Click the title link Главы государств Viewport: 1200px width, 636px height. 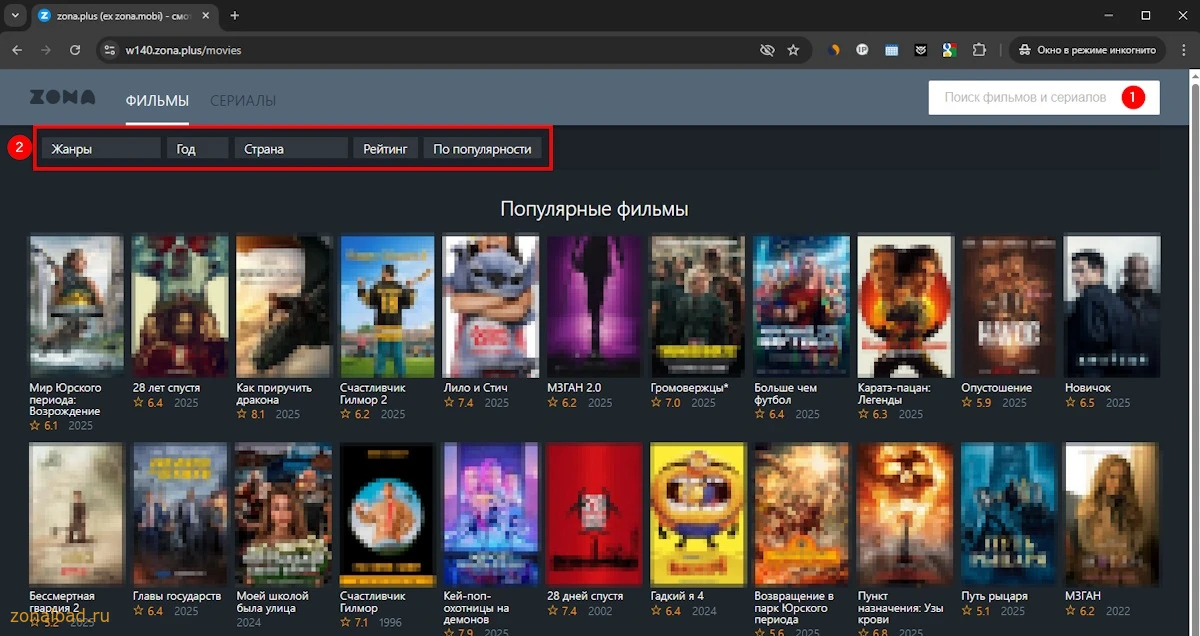click(x=178, y=596)
